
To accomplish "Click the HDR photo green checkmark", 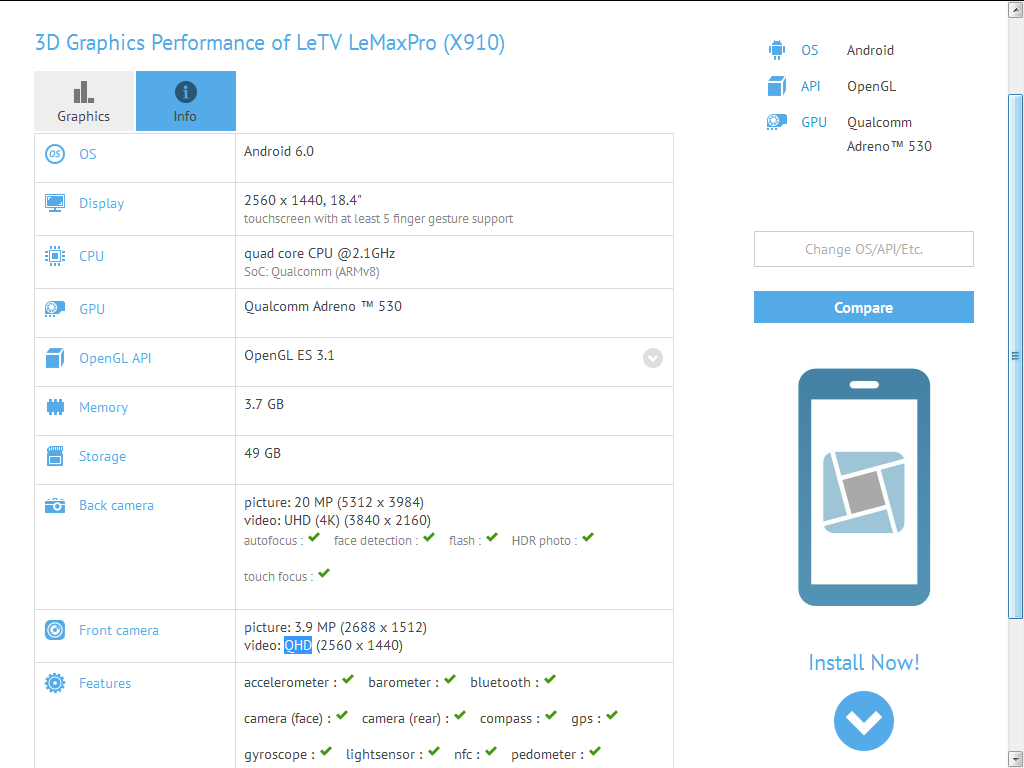I will pyautogui.click(x=588, y=538).
